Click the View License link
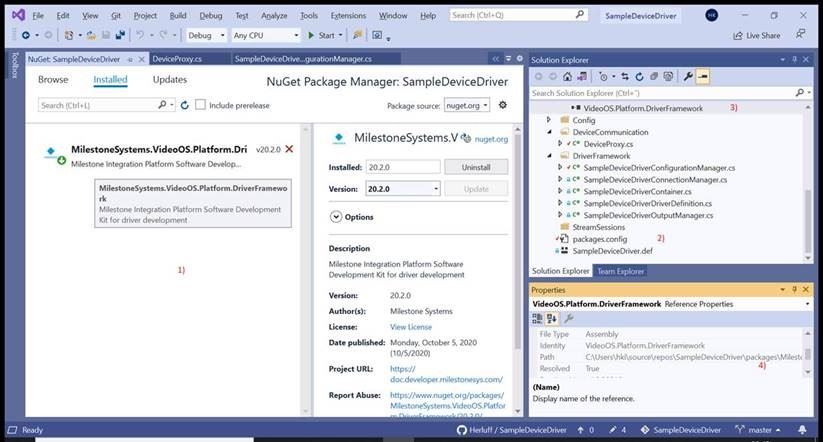 (411, 327)
